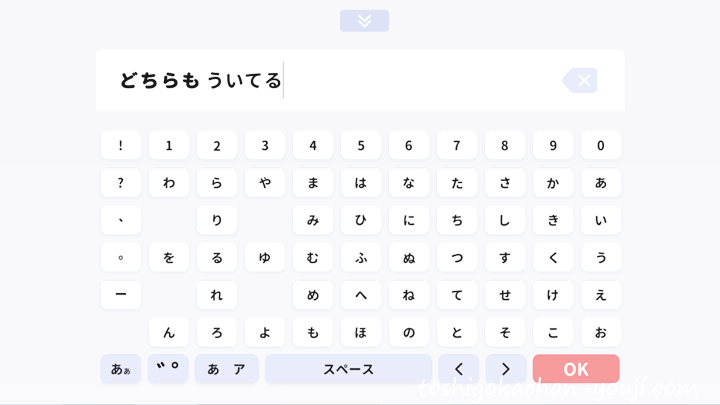Toggle dakuten handakuten marks key
The width and height of the screenshot is (720, 405).
(168, 369)
